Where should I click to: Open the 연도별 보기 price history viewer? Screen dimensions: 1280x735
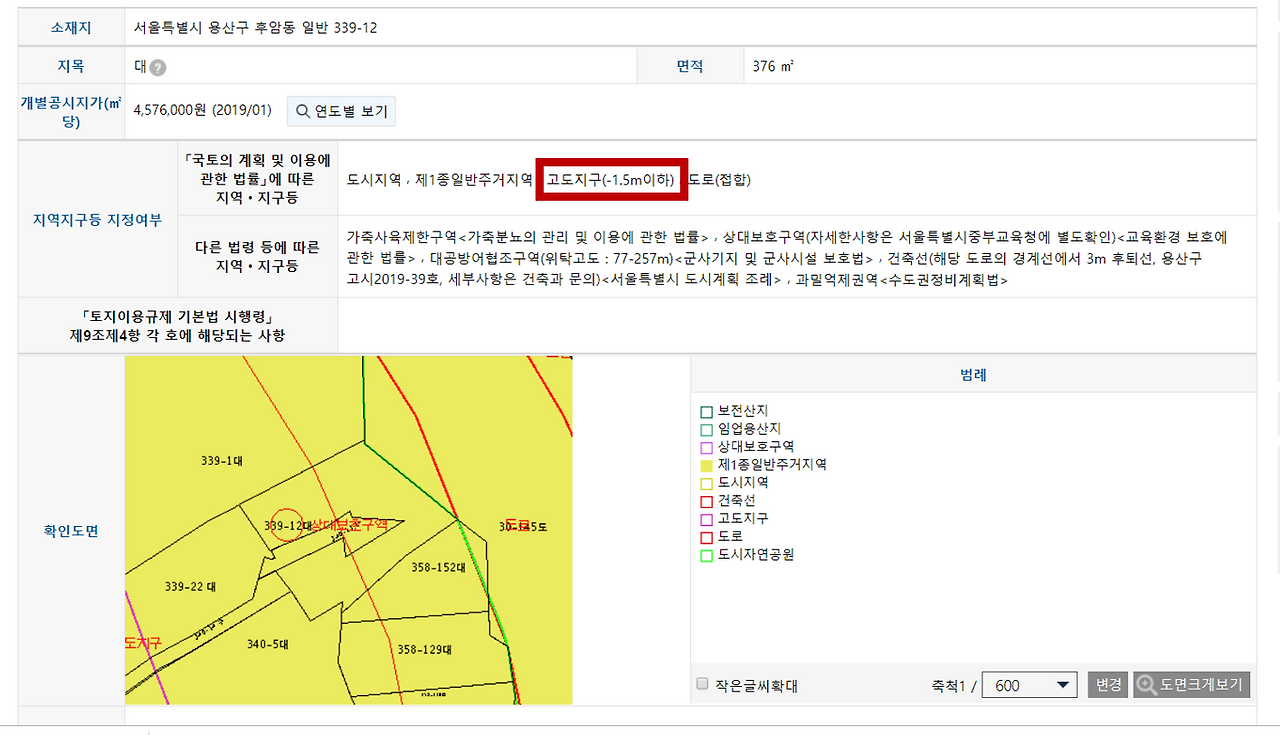coord(339,110)
